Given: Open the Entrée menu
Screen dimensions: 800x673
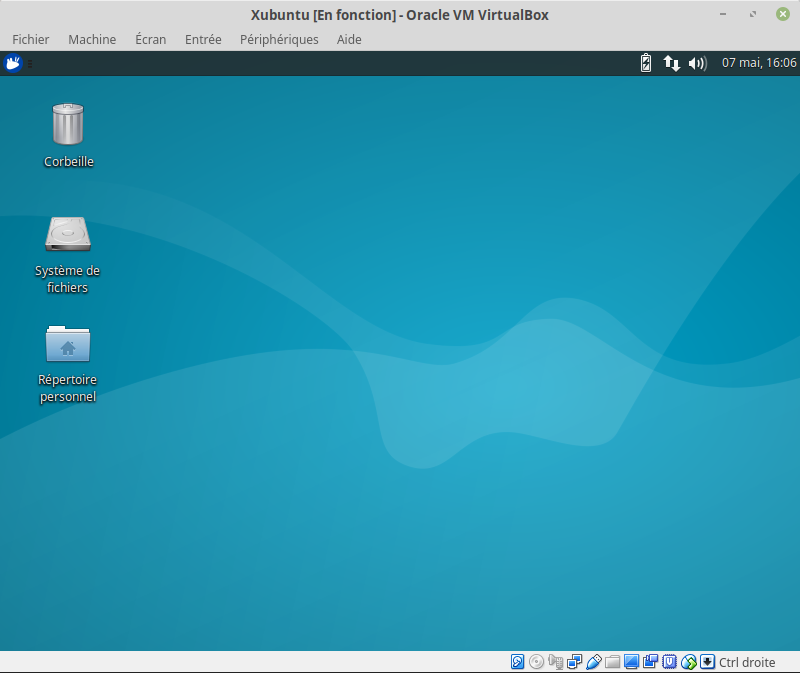Looking at the screenshot, I should [203, 39].
